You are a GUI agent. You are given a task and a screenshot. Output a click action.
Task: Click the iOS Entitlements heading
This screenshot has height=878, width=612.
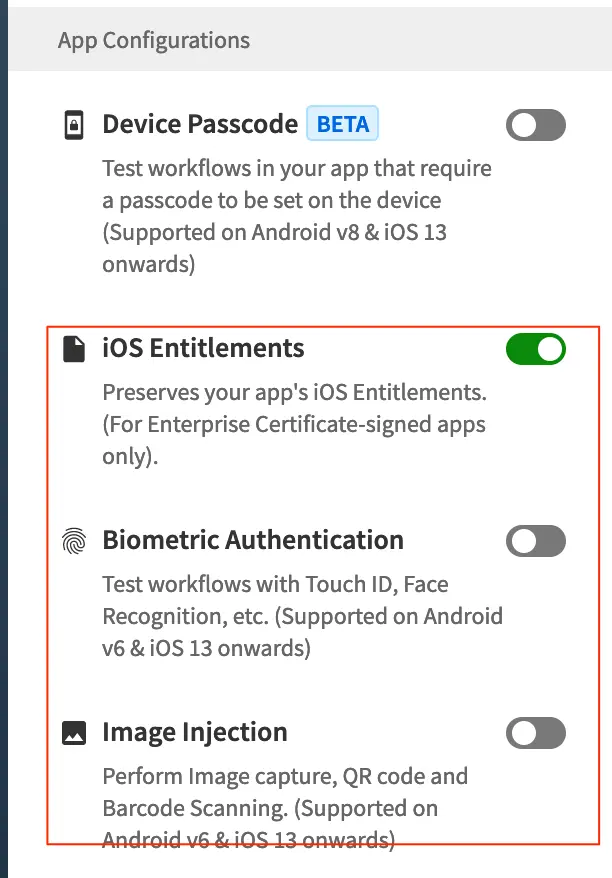pos(203,349)
